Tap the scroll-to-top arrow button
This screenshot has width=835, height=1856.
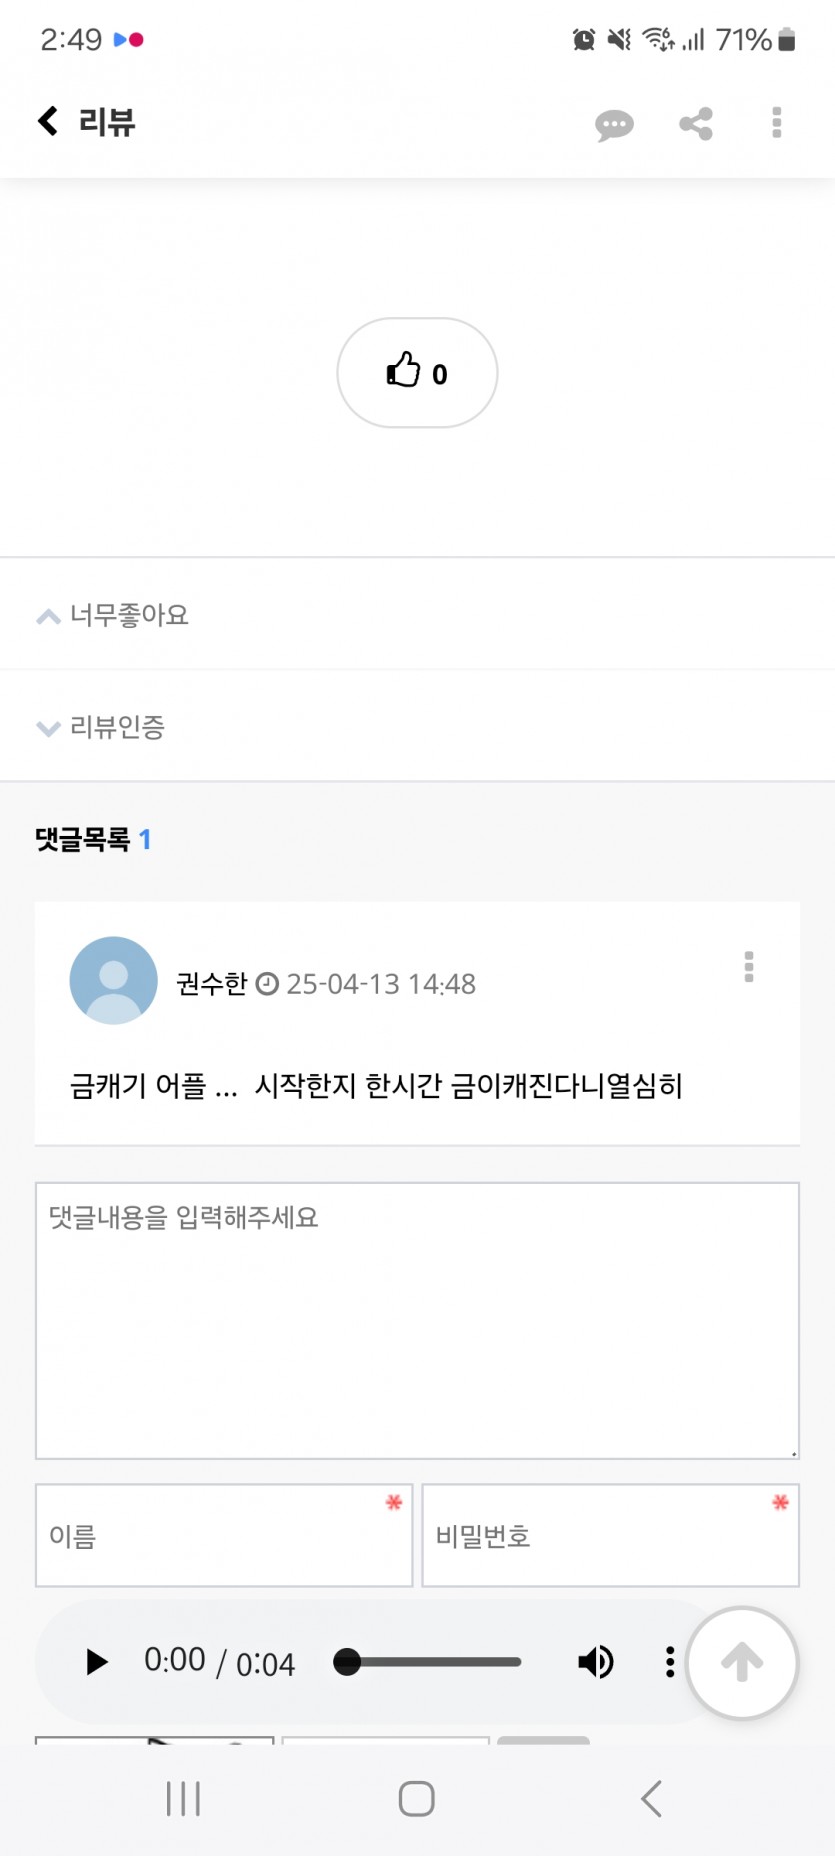tap(742, 1663)
